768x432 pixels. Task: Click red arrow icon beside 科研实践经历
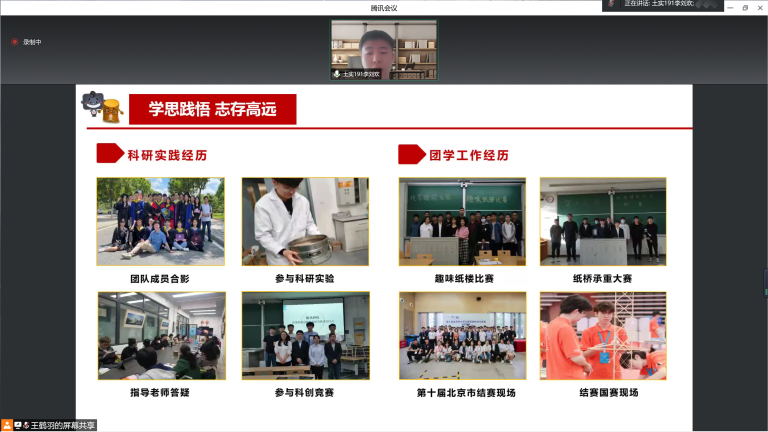[x=109, y=155]
